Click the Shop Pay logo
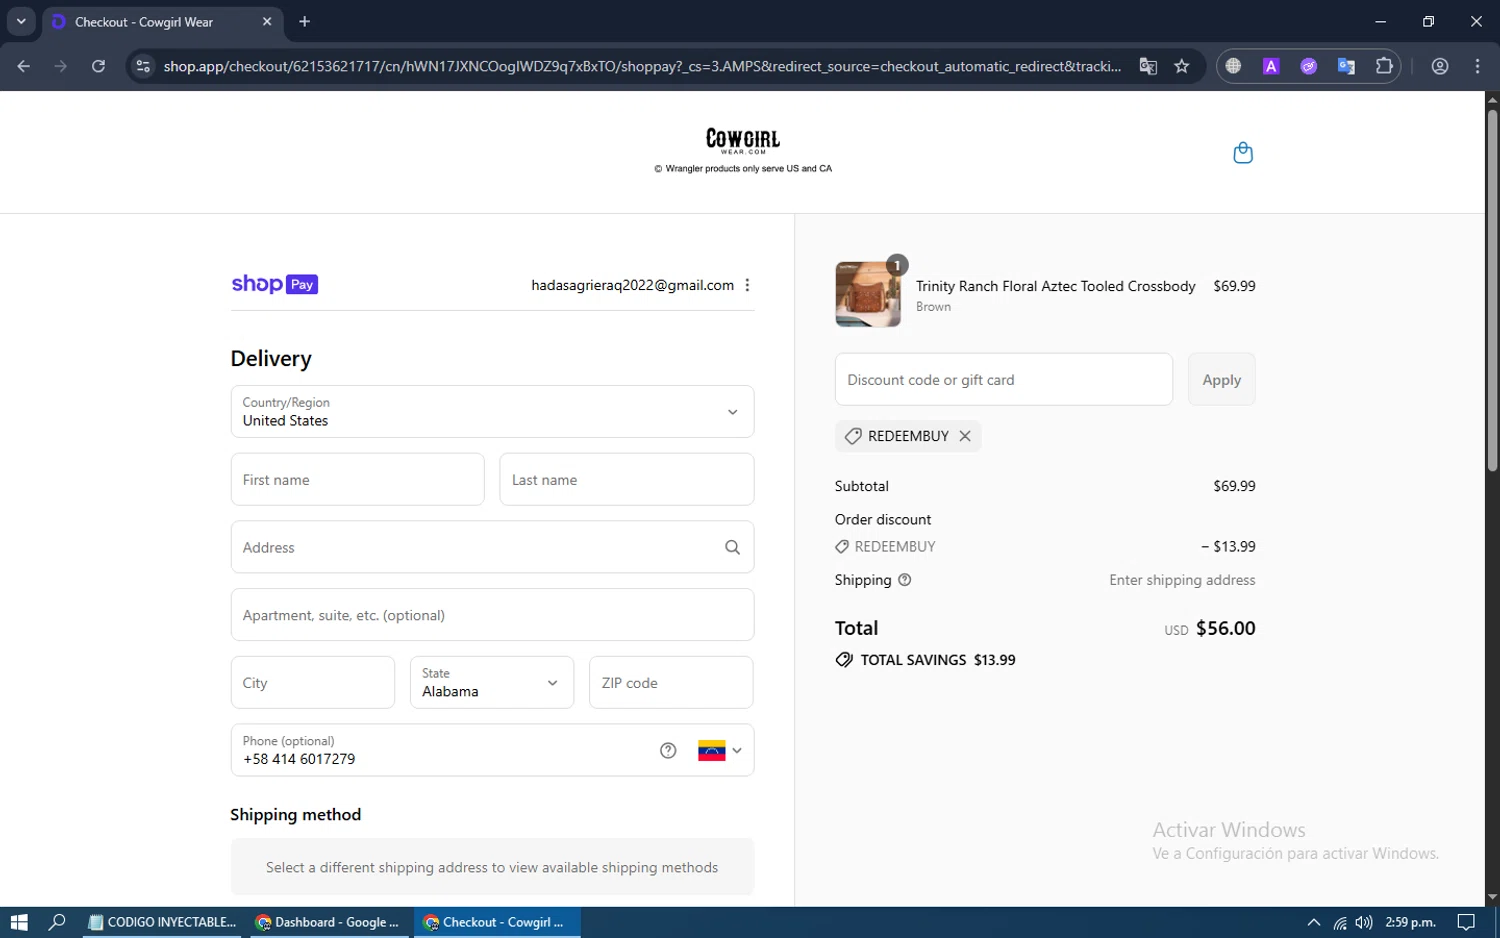The image size is (1500, 938). [275, 284]
